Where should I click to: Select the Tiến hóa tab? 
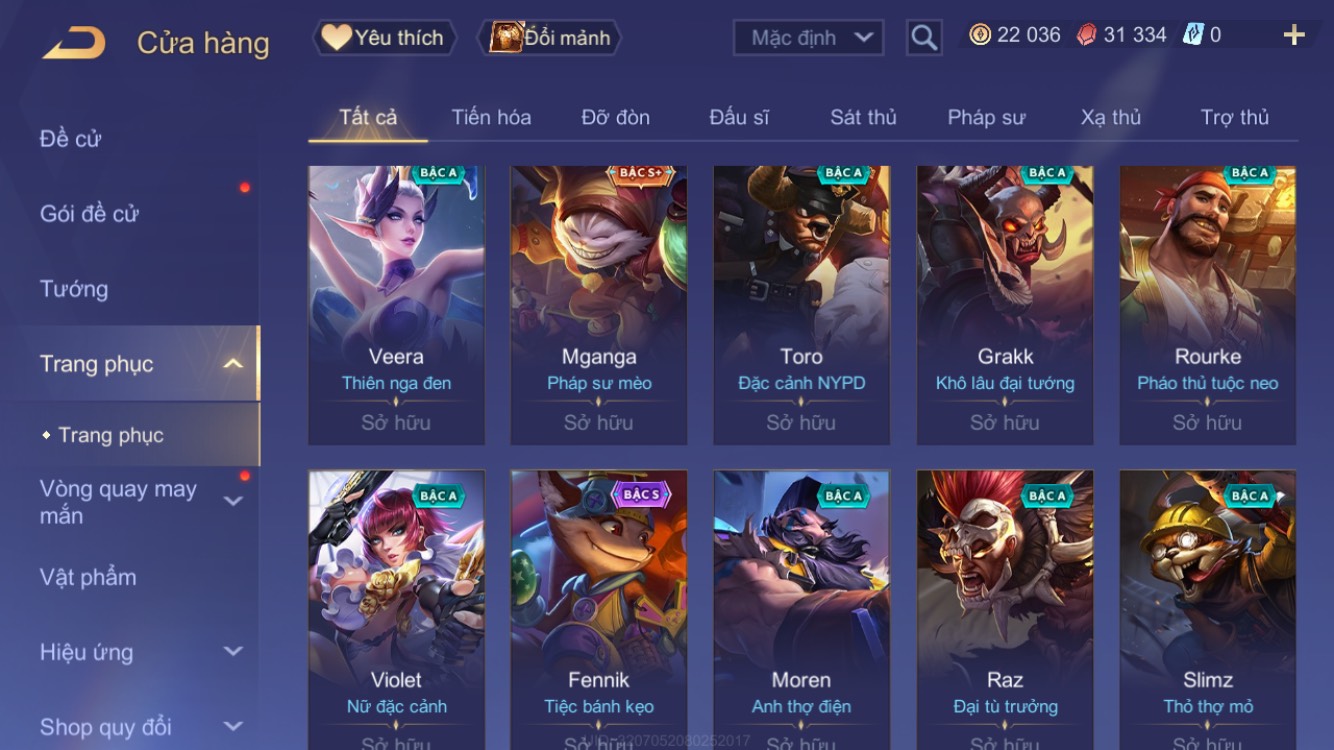[491, 117]
